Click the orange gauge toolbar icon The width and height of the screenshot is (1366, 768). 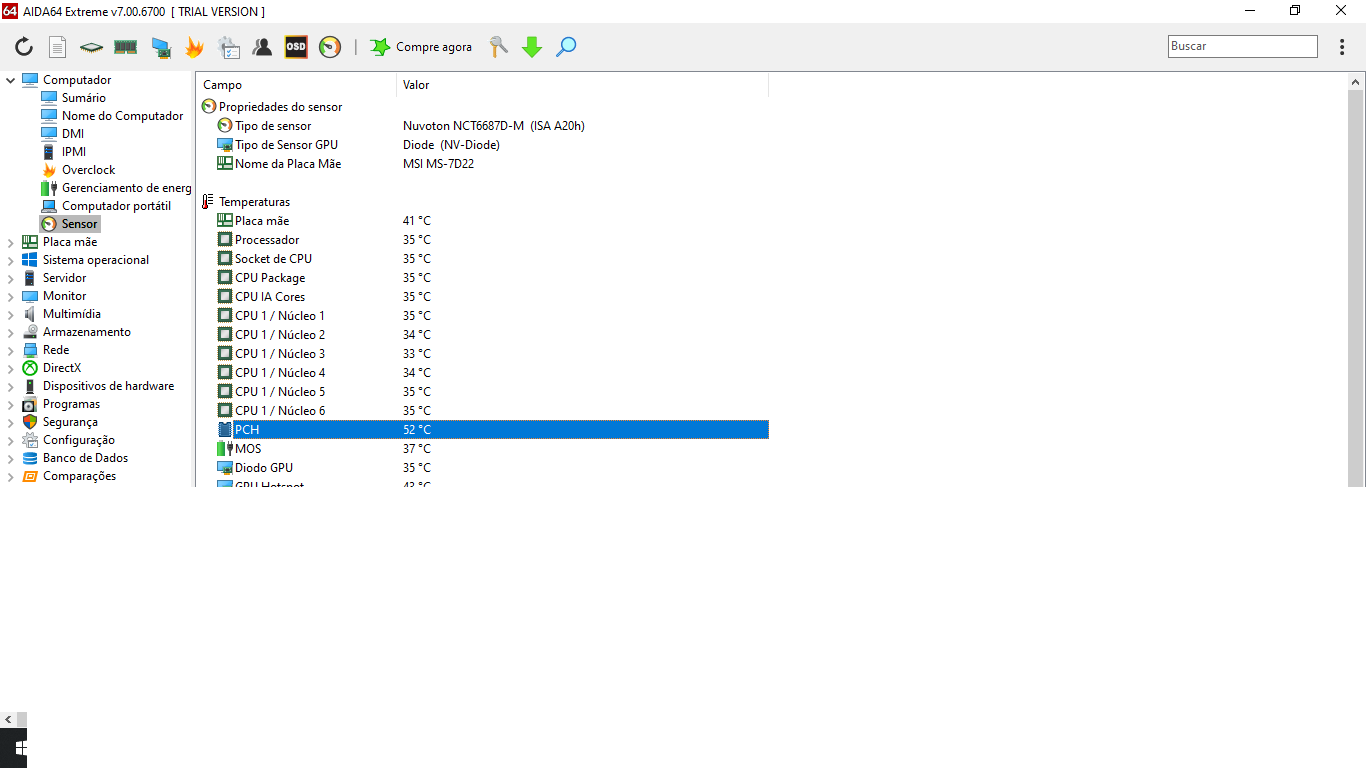pyautogui.click(x=330, y=47)
